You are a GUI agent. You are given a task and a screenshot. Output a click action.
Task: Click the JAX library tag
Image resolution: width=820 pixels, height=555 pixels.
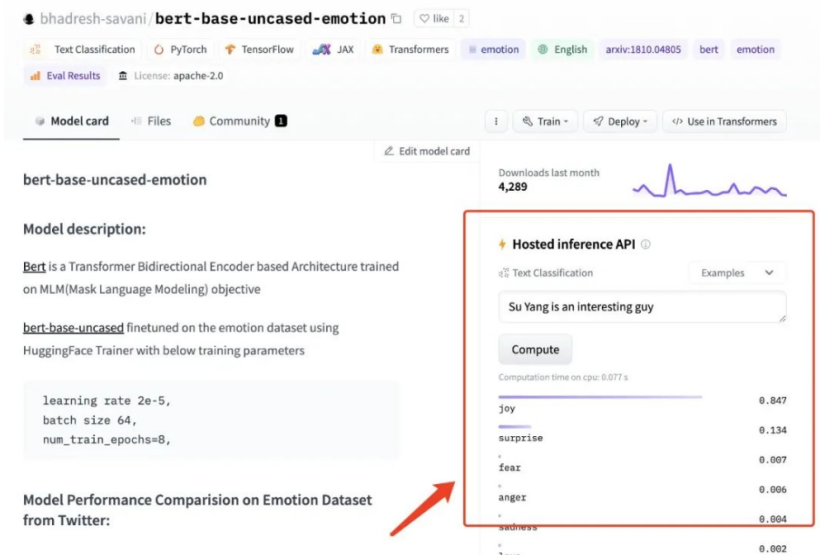coord(335,49)
